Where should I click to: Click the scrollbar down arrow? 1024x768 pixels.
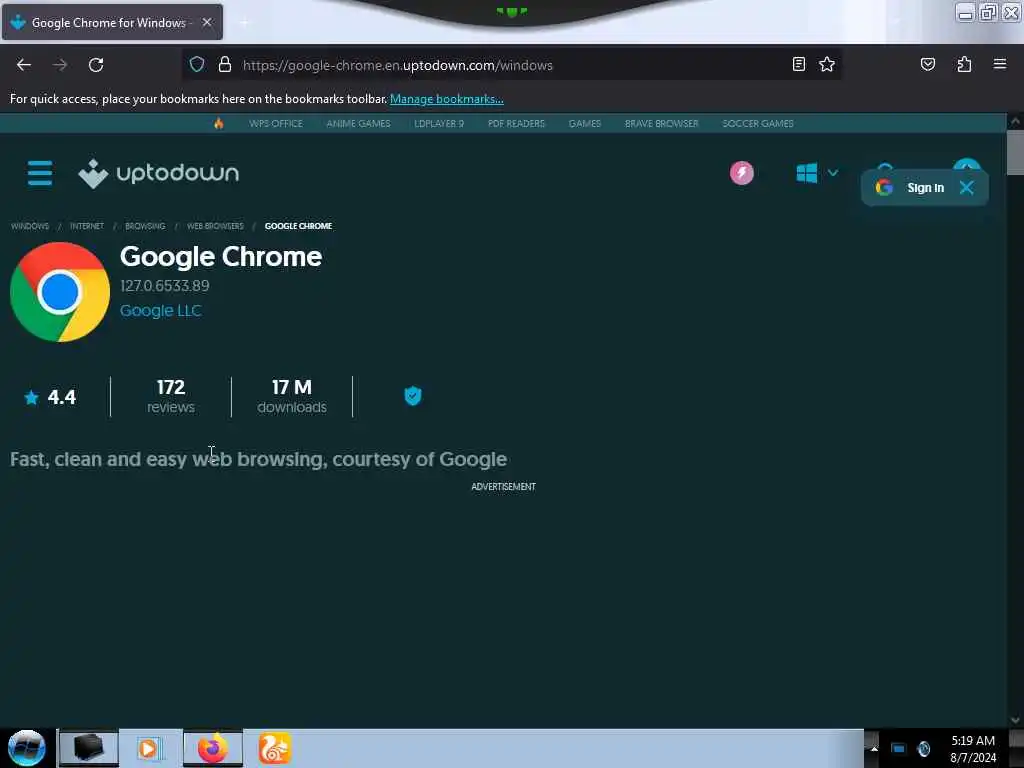coord(1015,720)
